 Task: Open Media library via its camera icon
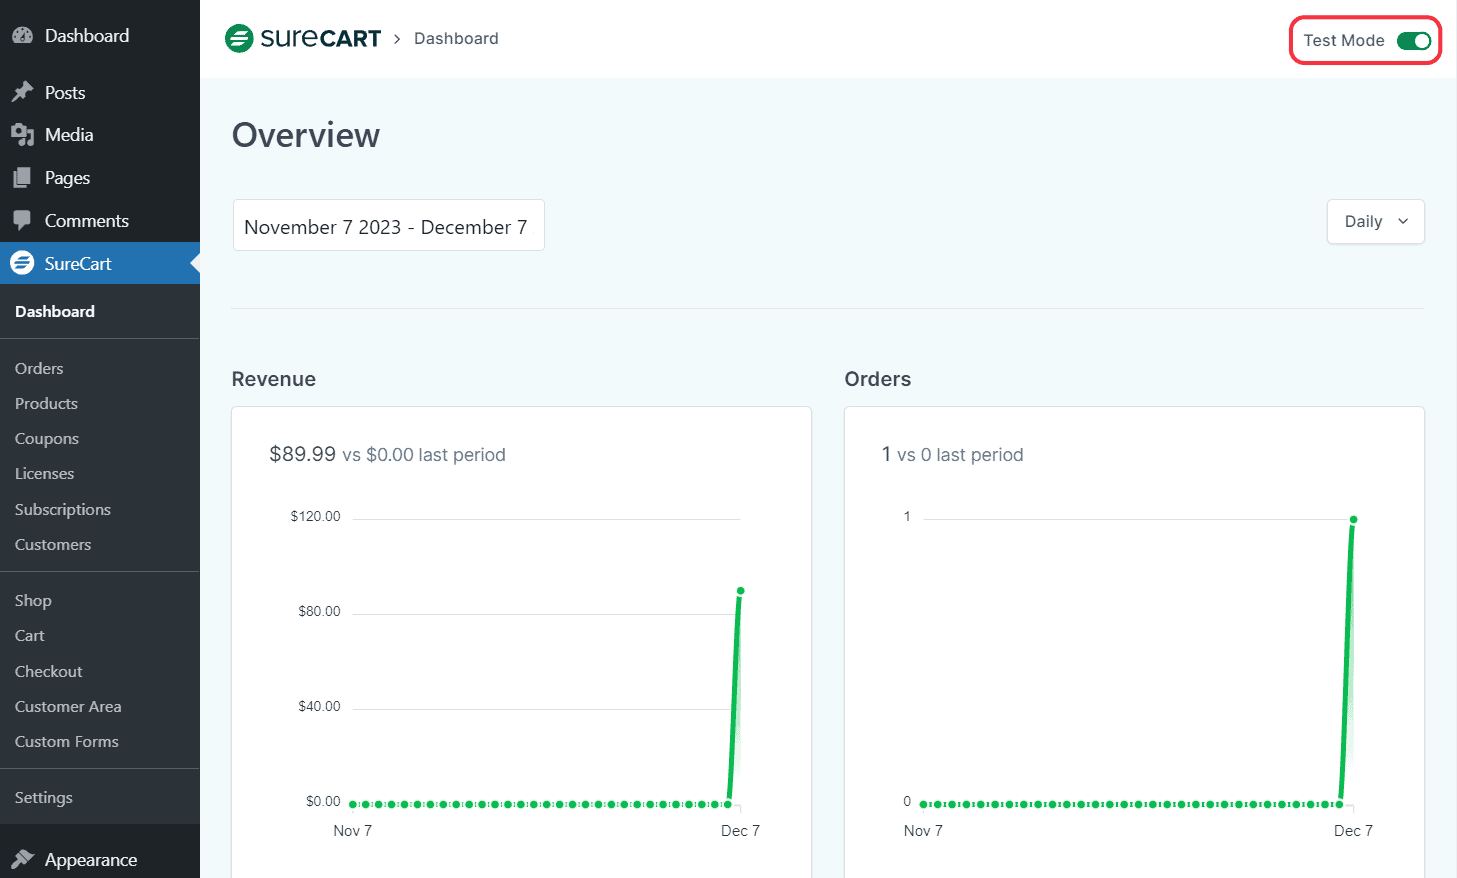pyautogui.click(x=22, y=134)
